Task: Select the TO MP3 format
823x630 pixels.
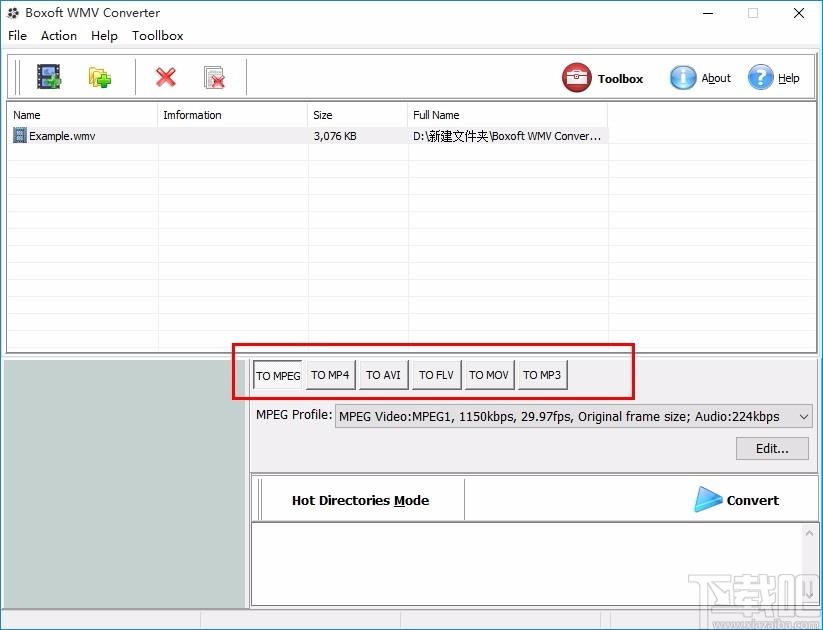Action: (542, 375)
